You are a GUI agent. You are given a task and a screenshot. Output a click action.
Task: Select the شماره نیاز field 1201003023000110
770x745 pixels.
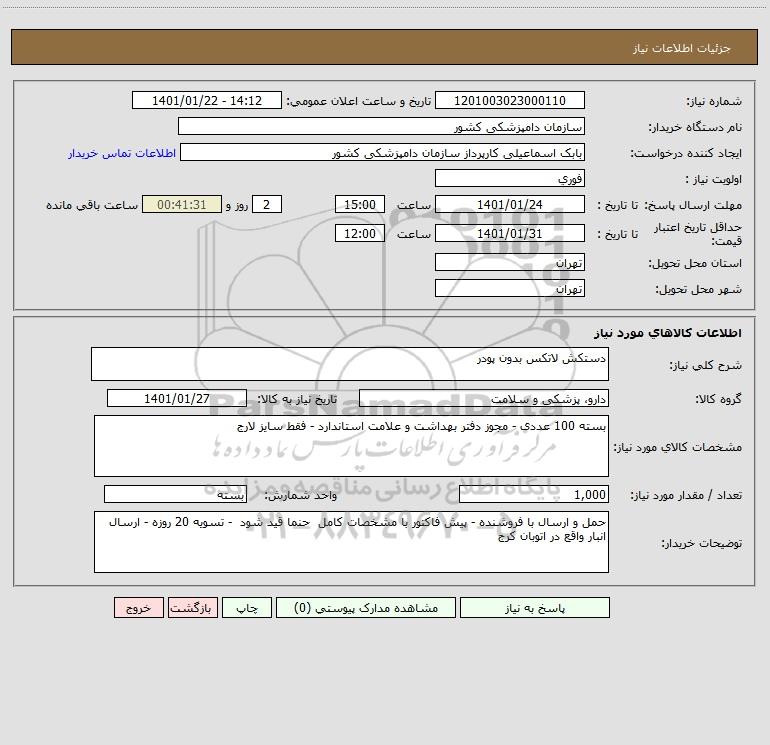[x=510, y=101]
